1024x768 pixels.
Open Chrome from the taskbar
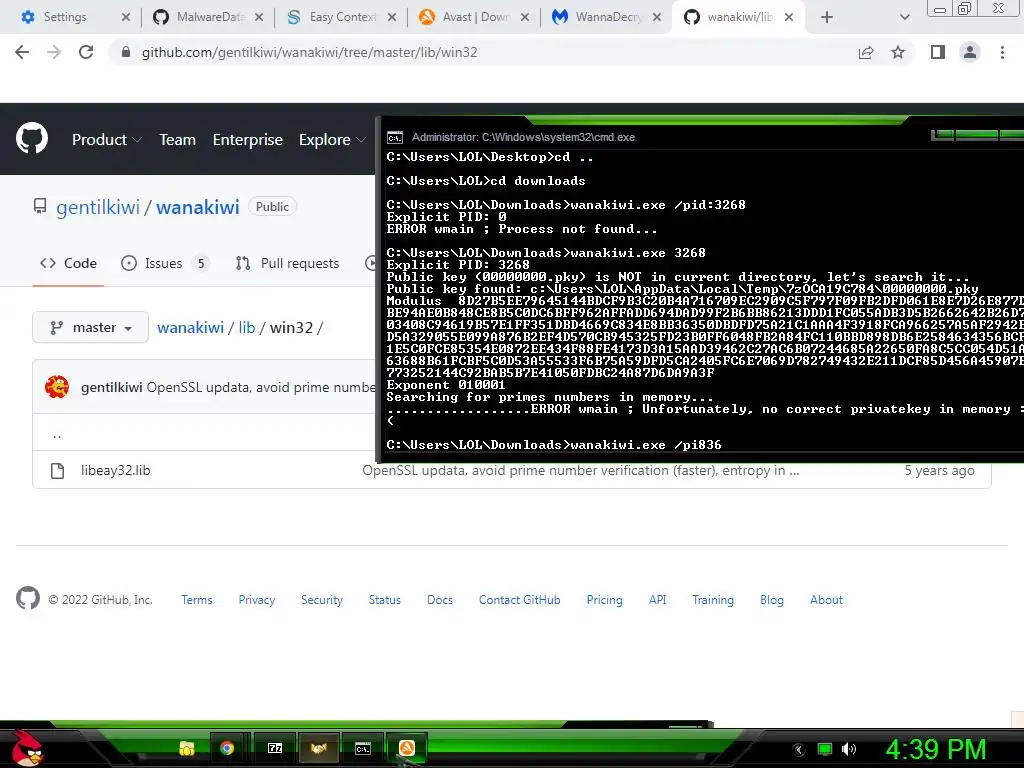pos(227,748)
